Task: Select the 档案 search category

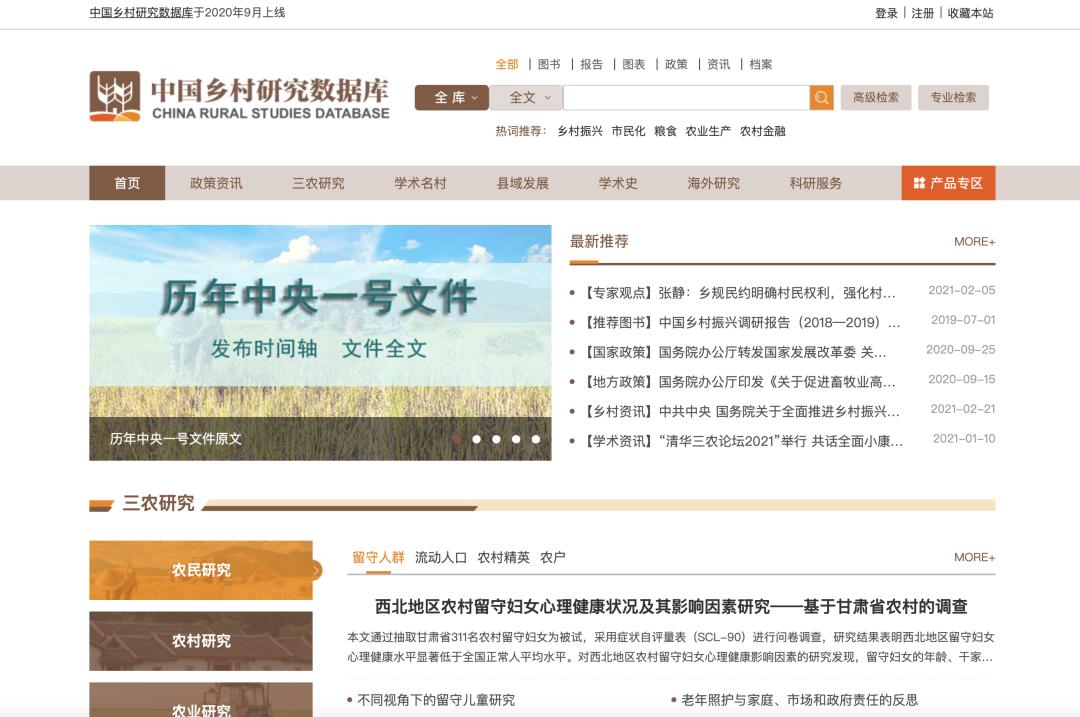Action: pyautogui.click(x=760, y=64)
